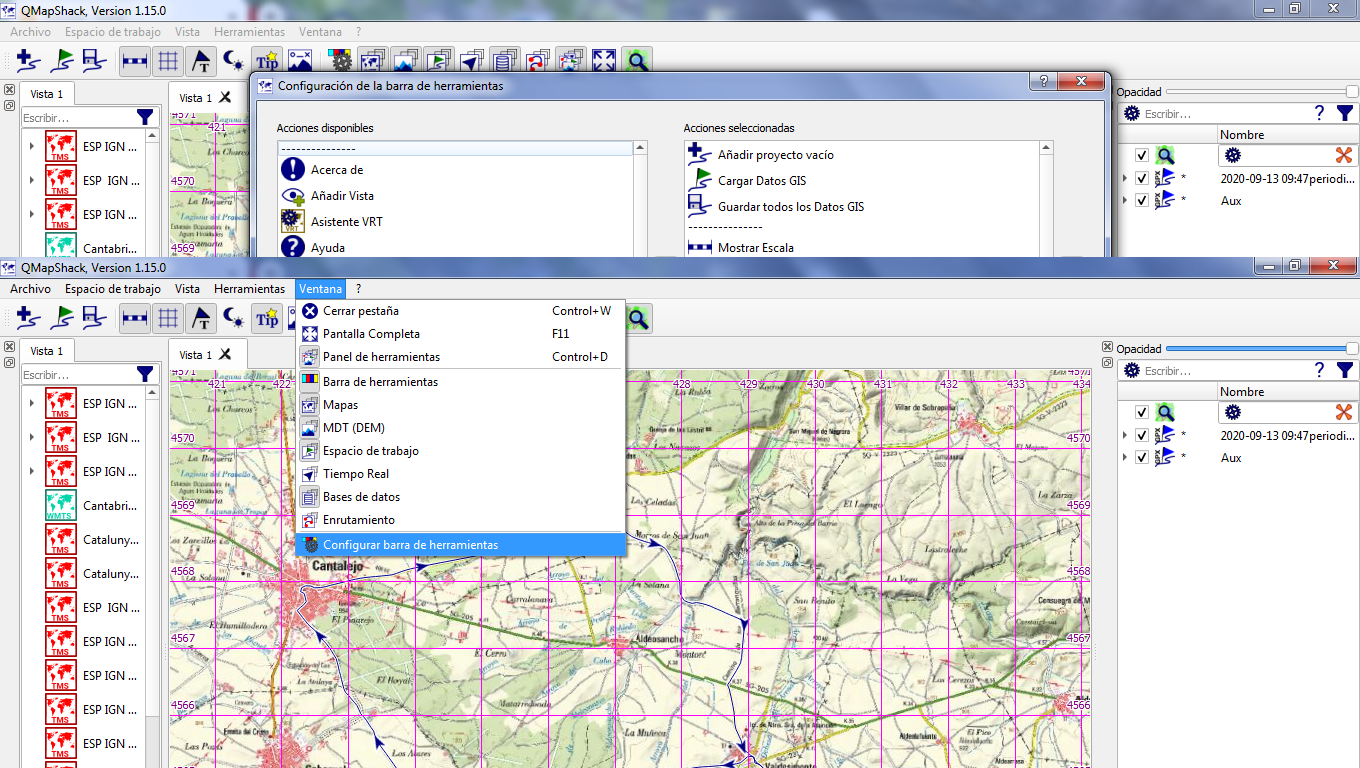
Task: Click workspace filter funnel icon in Ventana-menu window
Action: click(x=1345, y=370)
